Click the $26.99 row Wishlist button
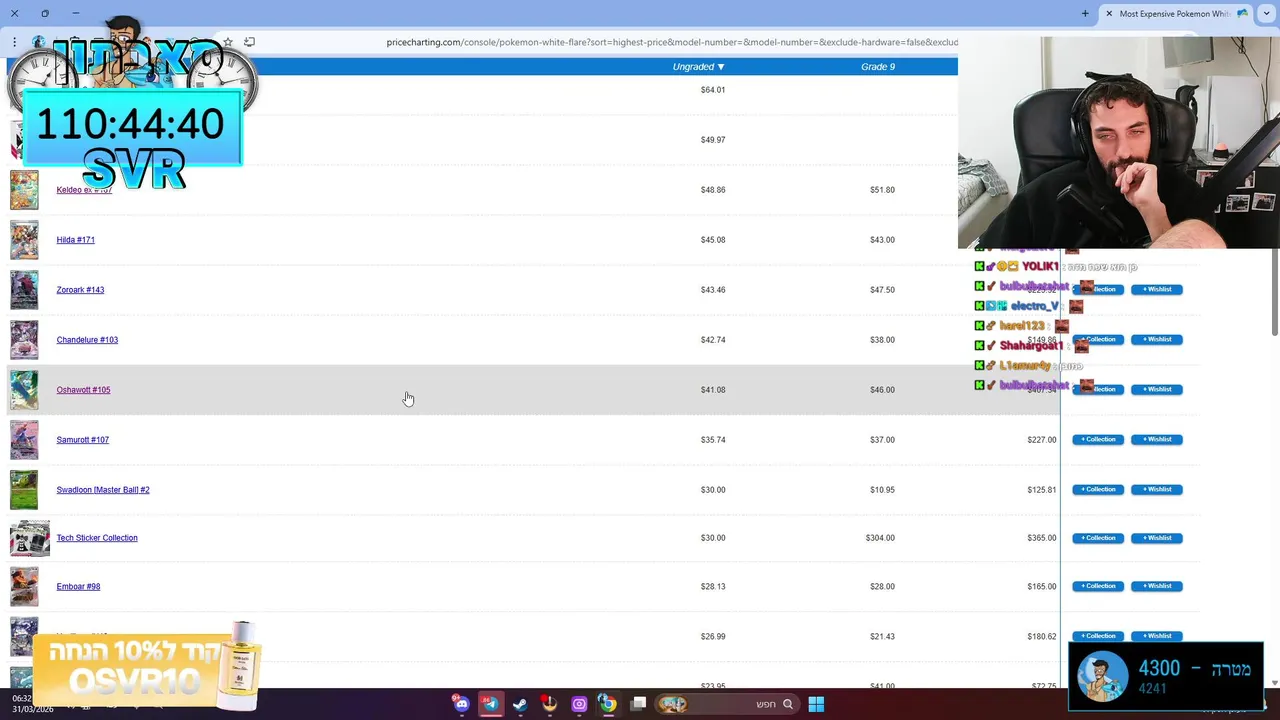This screenshot has height=720, width=1280. (x=1157, y=636)
